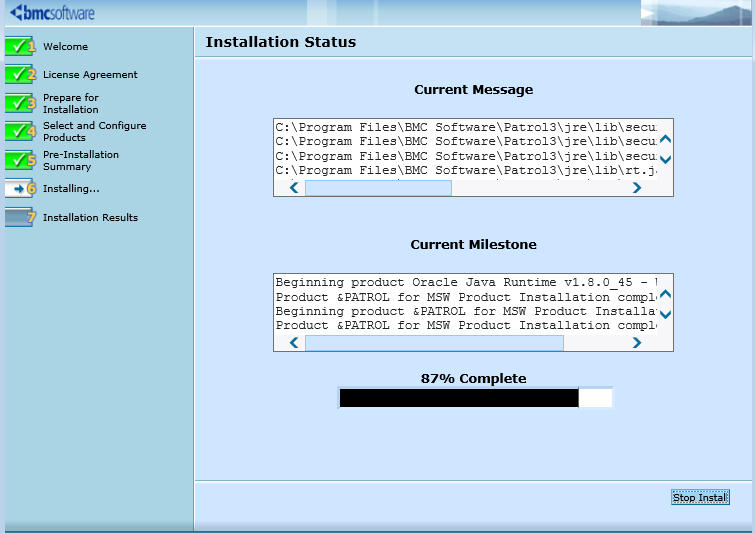This screenshot has height=533, width=755.
Task: Click Current Milestone horizontal scrollbar thumb
Action: (x=434, y=343)
